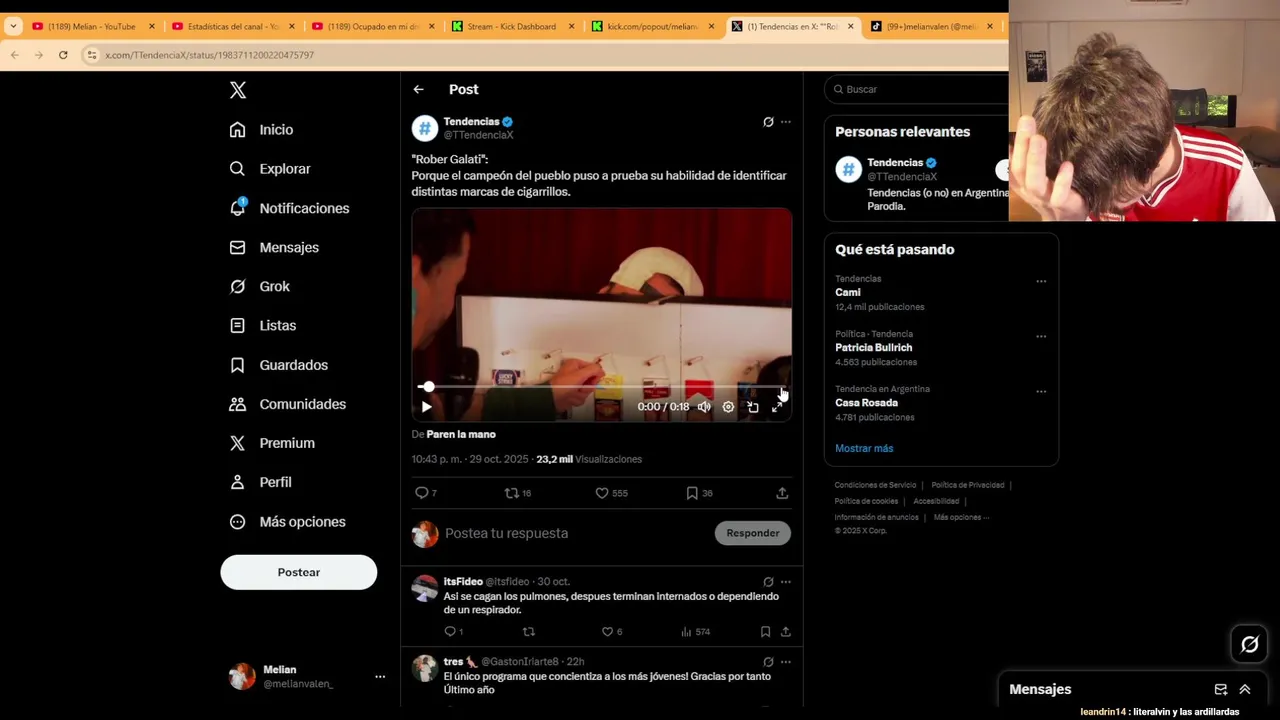The width and height of the screenshot is (1280, 720).
Task: Open the Paren la mano link
Action: (x=461, y=434)
